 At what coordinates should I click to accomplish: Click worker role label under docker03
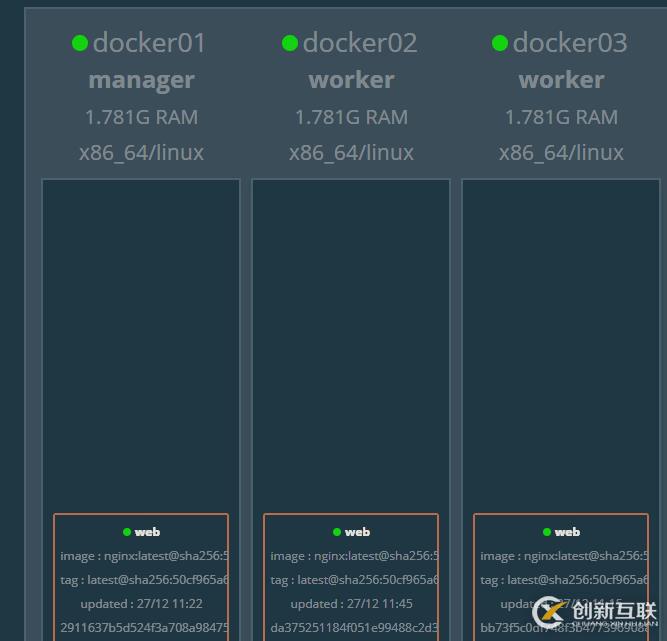pos(561,80)
